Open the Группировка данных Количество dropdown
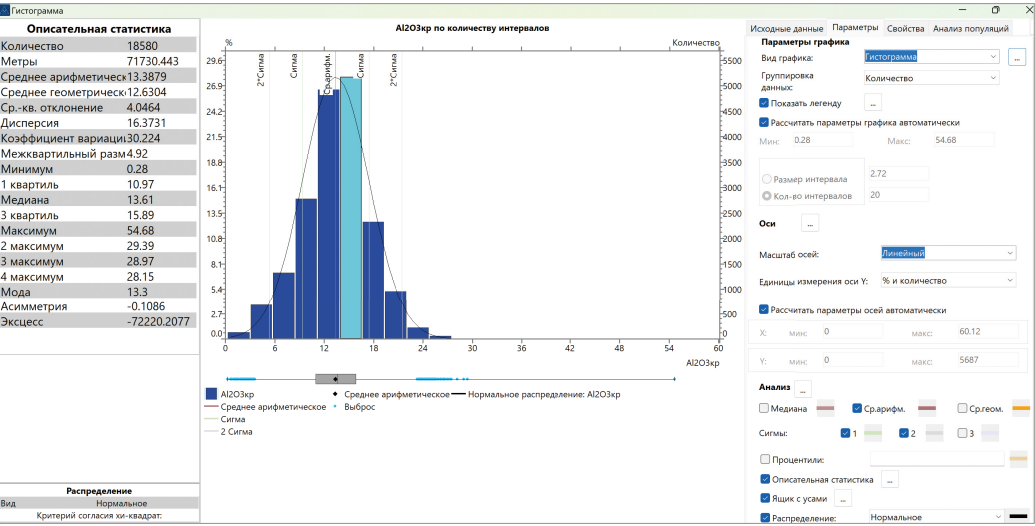Image resolution: width=1035 pixels, height=526 pixels. (x=931, y=78)
